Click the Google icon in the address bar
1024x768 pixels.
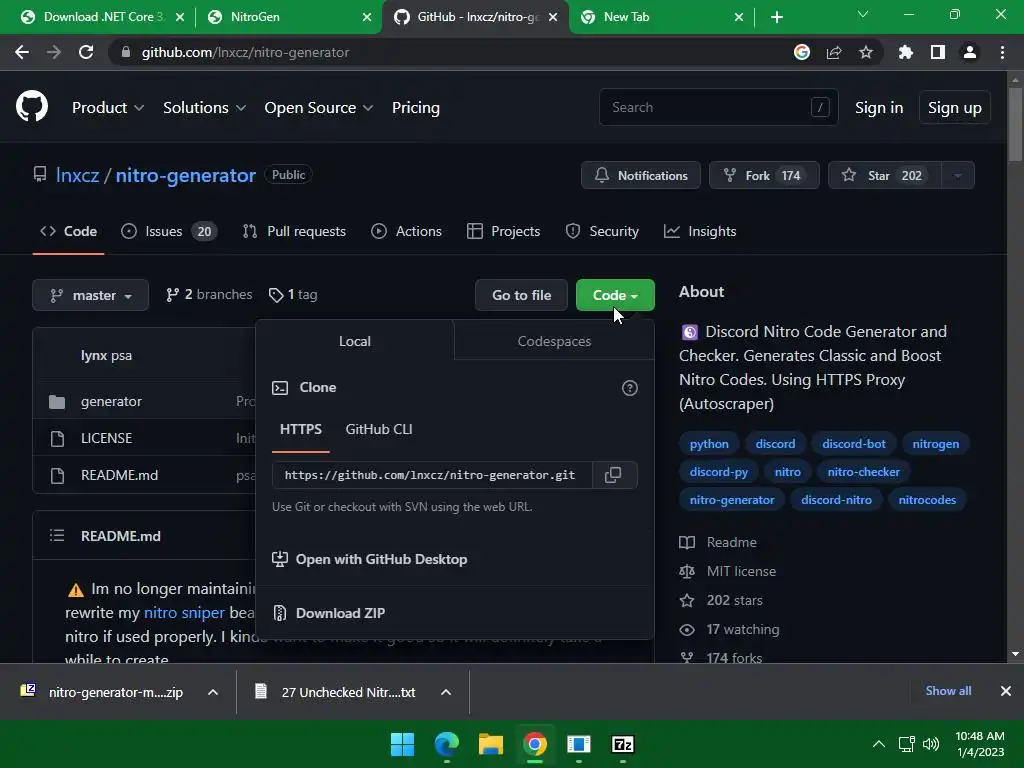coord(802,52)
